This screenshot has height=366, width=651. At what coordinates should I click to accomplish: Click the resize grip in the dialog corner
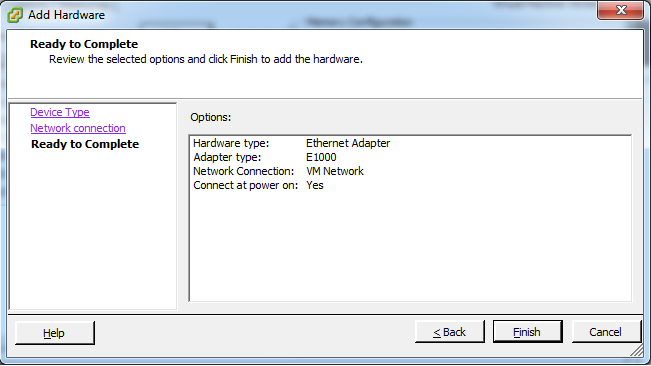636,351
